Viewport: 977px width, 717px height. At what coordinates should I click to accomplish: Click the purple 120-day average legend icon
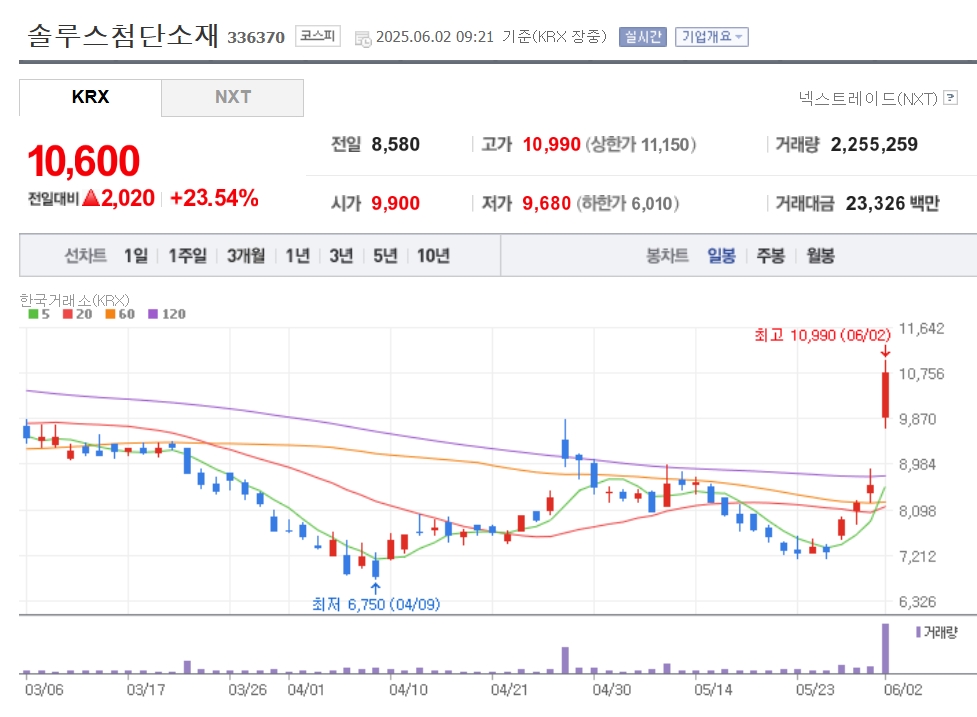point(153,314)
